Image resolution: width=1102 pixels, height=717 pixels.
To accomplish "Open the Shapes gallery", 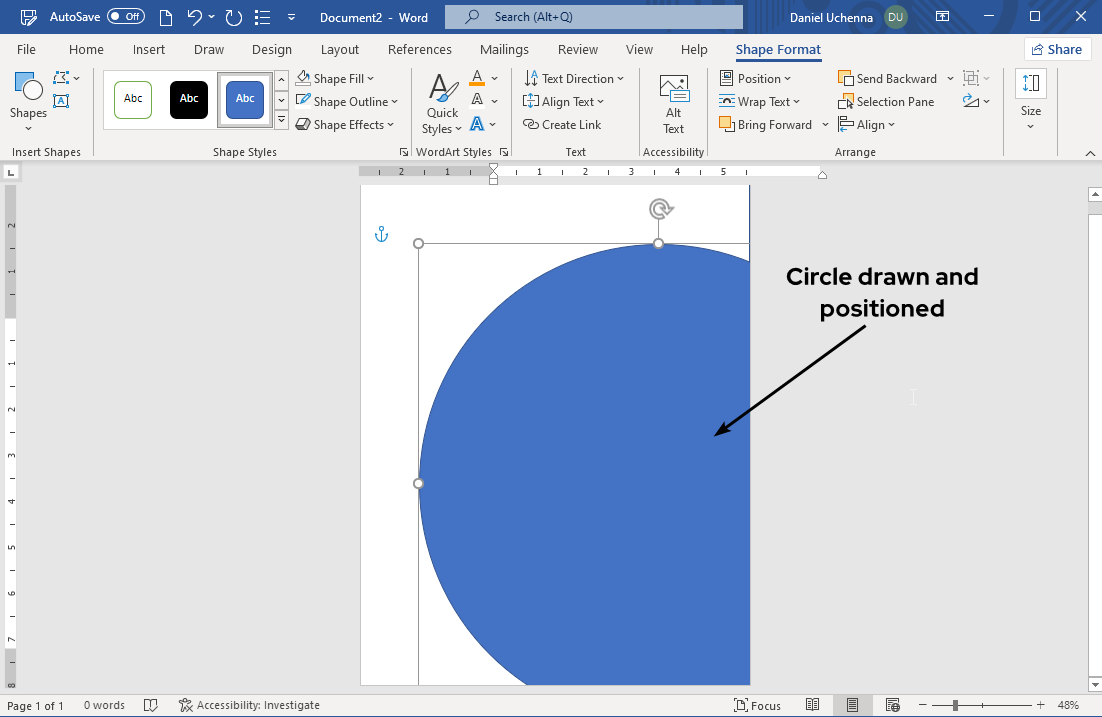I will pos(28,96).
